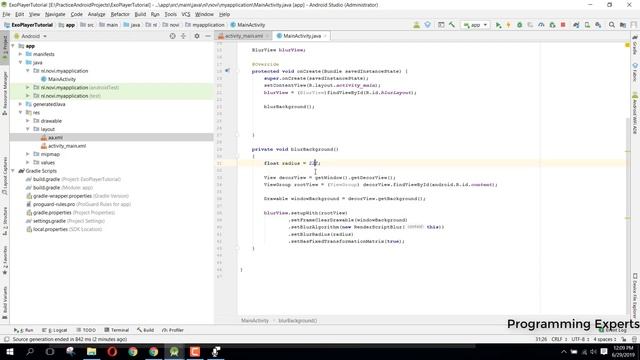The width and height of the screenshot is (640, 360).
Task: Click the Apply Changes lightning icon
Action: pos(509,25)
